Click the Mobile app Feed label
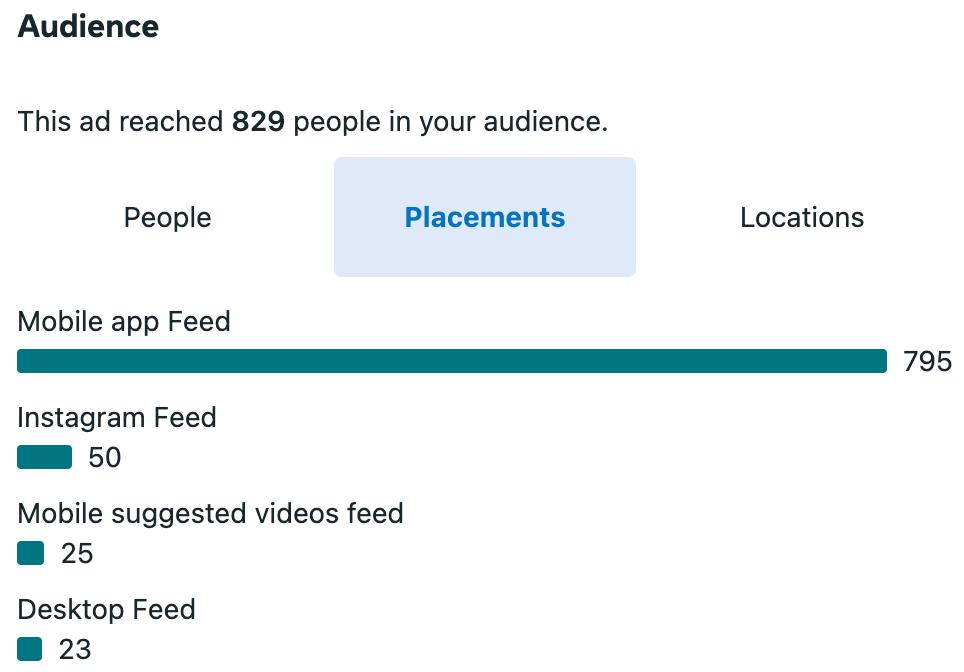964x672 pixels. [x=124, y=322]
